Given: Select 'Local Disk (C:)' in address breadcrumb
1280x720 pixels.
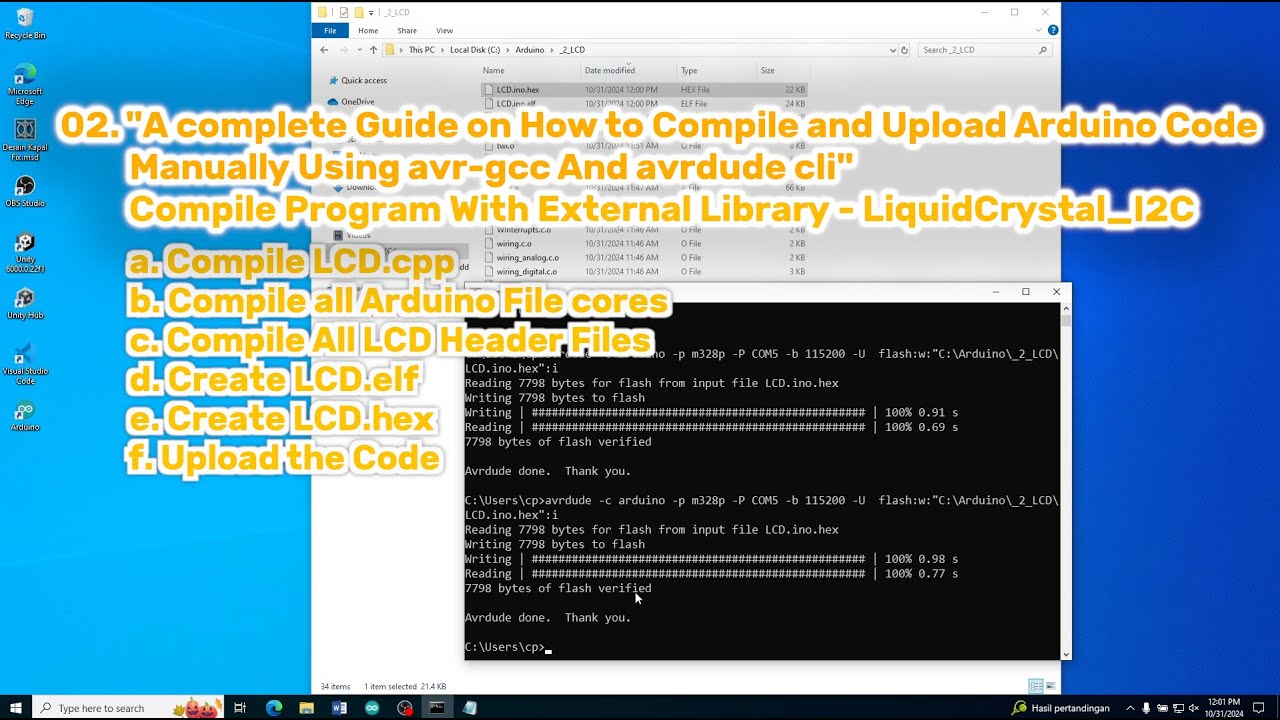Looking at the screenshot, I should pyautogui.click(x=477, y=50).
